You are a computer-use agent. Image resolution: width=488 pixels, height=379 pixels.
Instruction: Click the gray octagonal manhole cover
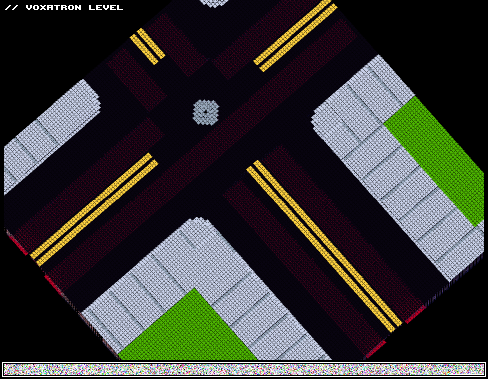206,112
